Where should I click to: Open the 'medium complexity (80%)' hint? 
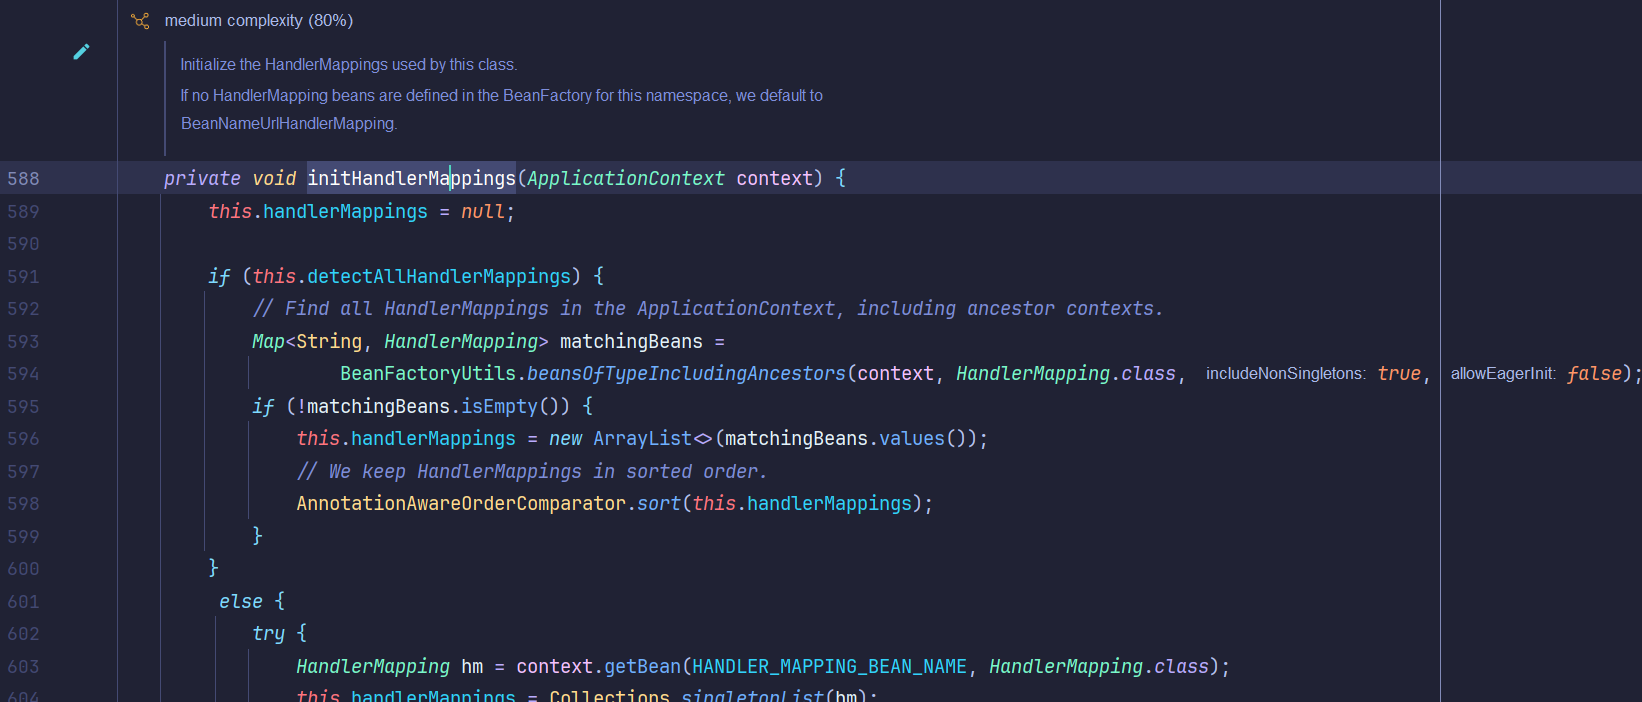pos(259,20)
